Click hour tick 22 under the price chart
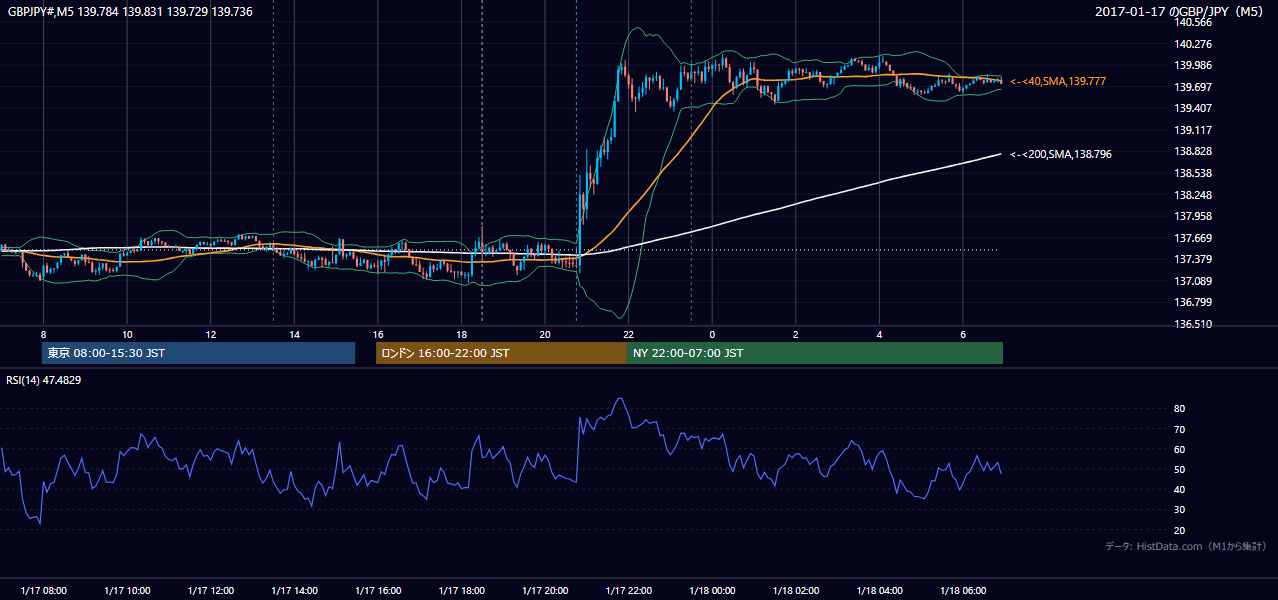This screenshot has height=600, width=1278. pos(628,333)
